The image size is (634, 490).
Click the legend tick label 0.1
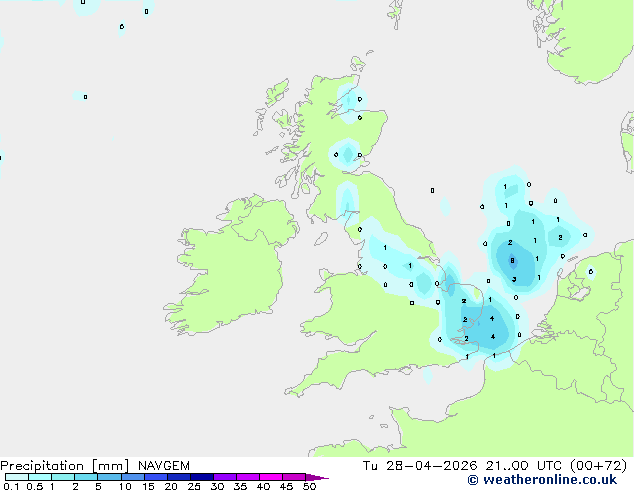[10, 487]
